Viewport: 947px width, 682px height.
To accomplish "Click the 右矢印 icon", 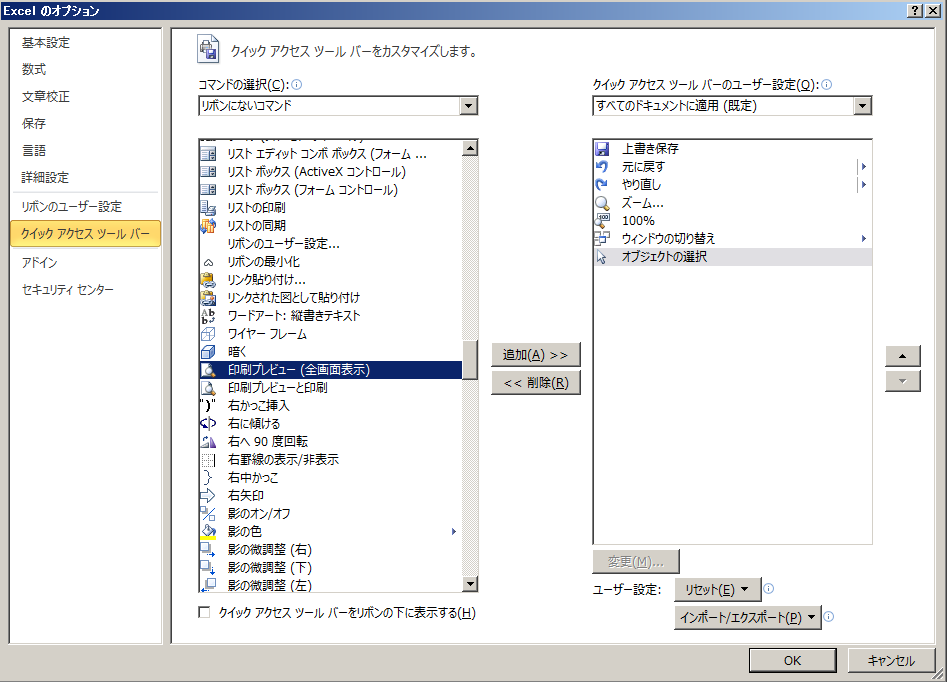I will point(208,496).
